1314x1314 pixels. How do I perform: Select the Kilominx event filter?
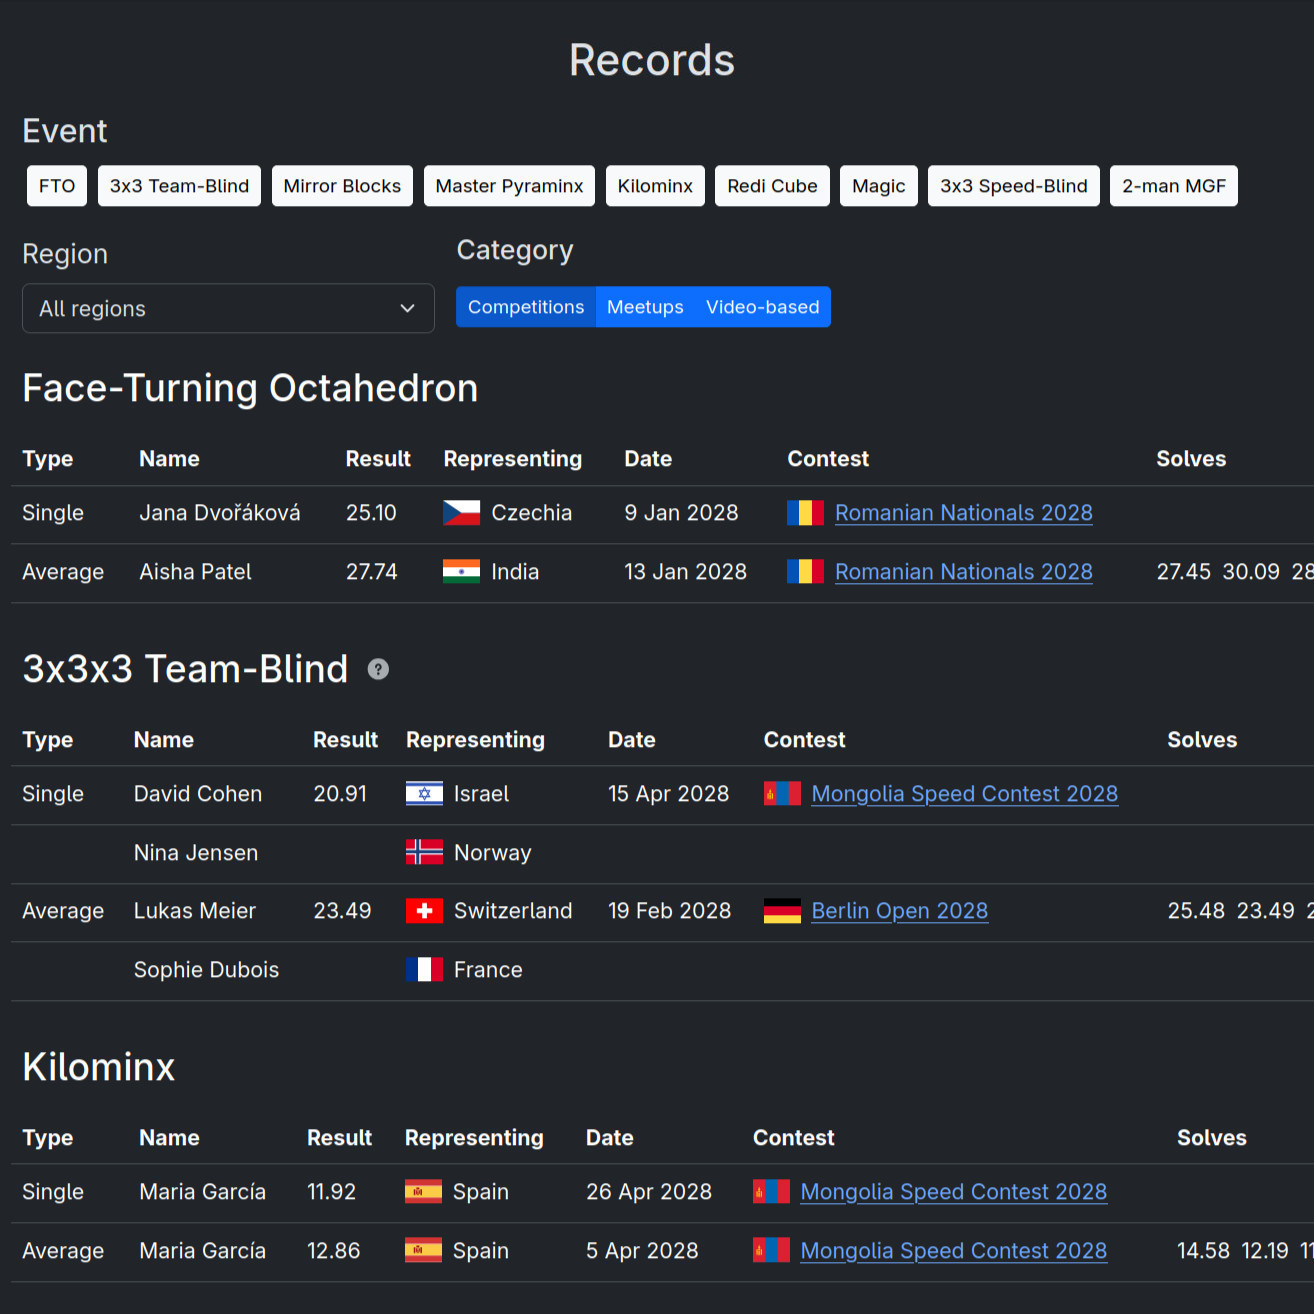coord(655,185)
